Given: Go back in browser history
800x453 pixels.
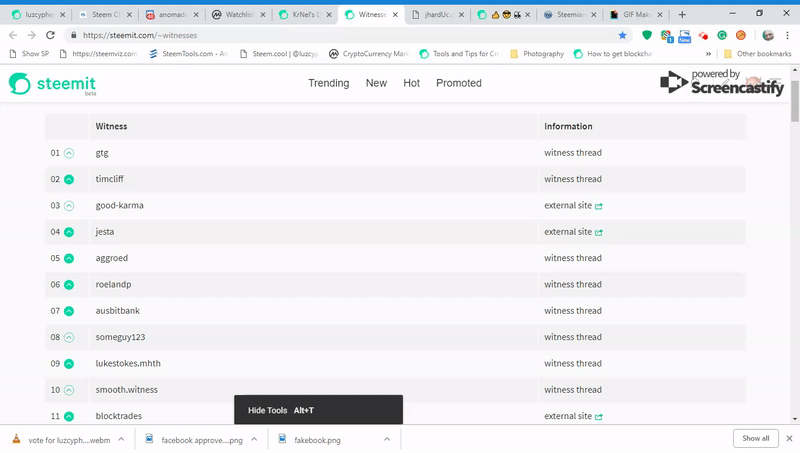Looking at the screenshot, I should point(13,35).
